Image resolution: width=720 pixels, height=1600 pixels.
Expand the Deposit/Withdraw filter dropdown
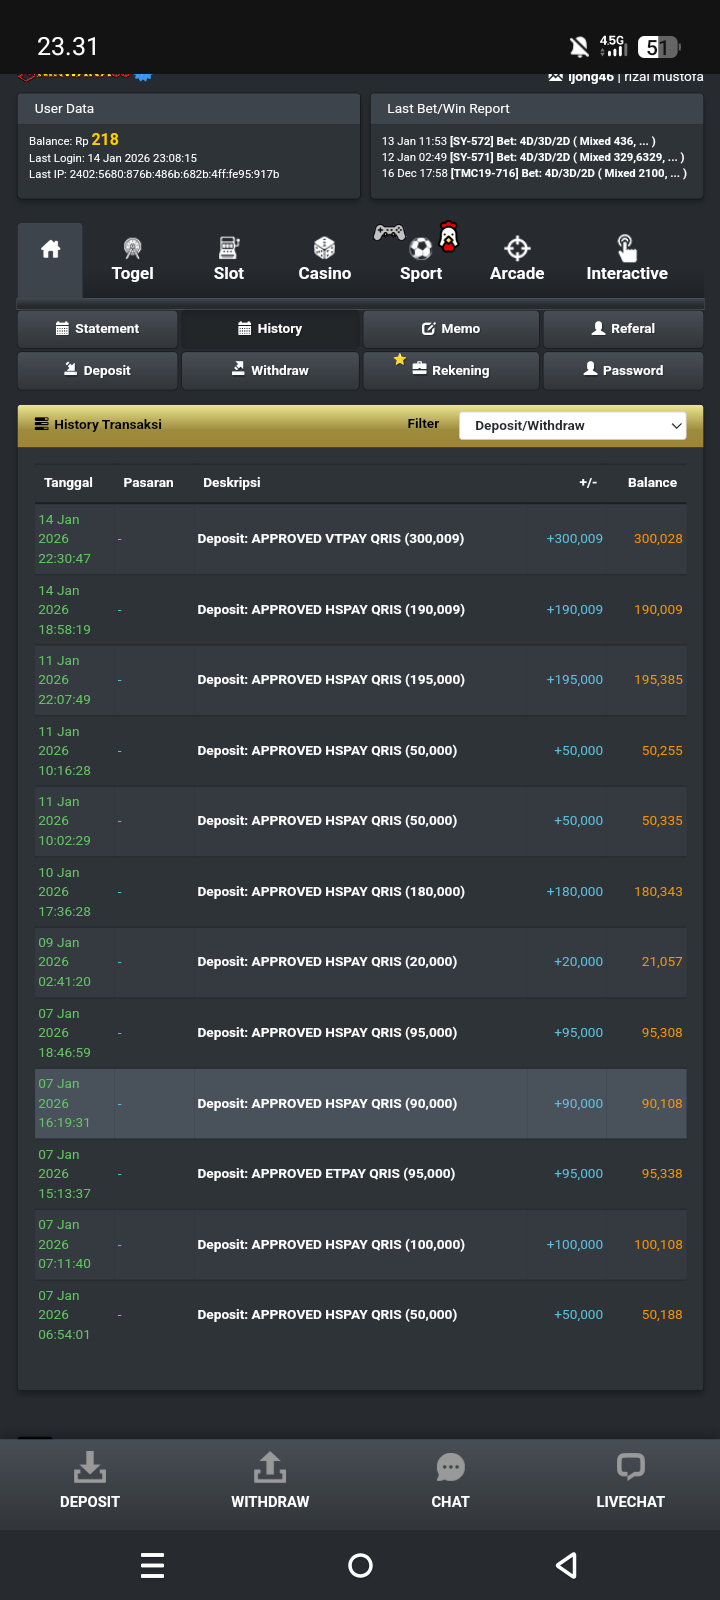tap(572, 426)
